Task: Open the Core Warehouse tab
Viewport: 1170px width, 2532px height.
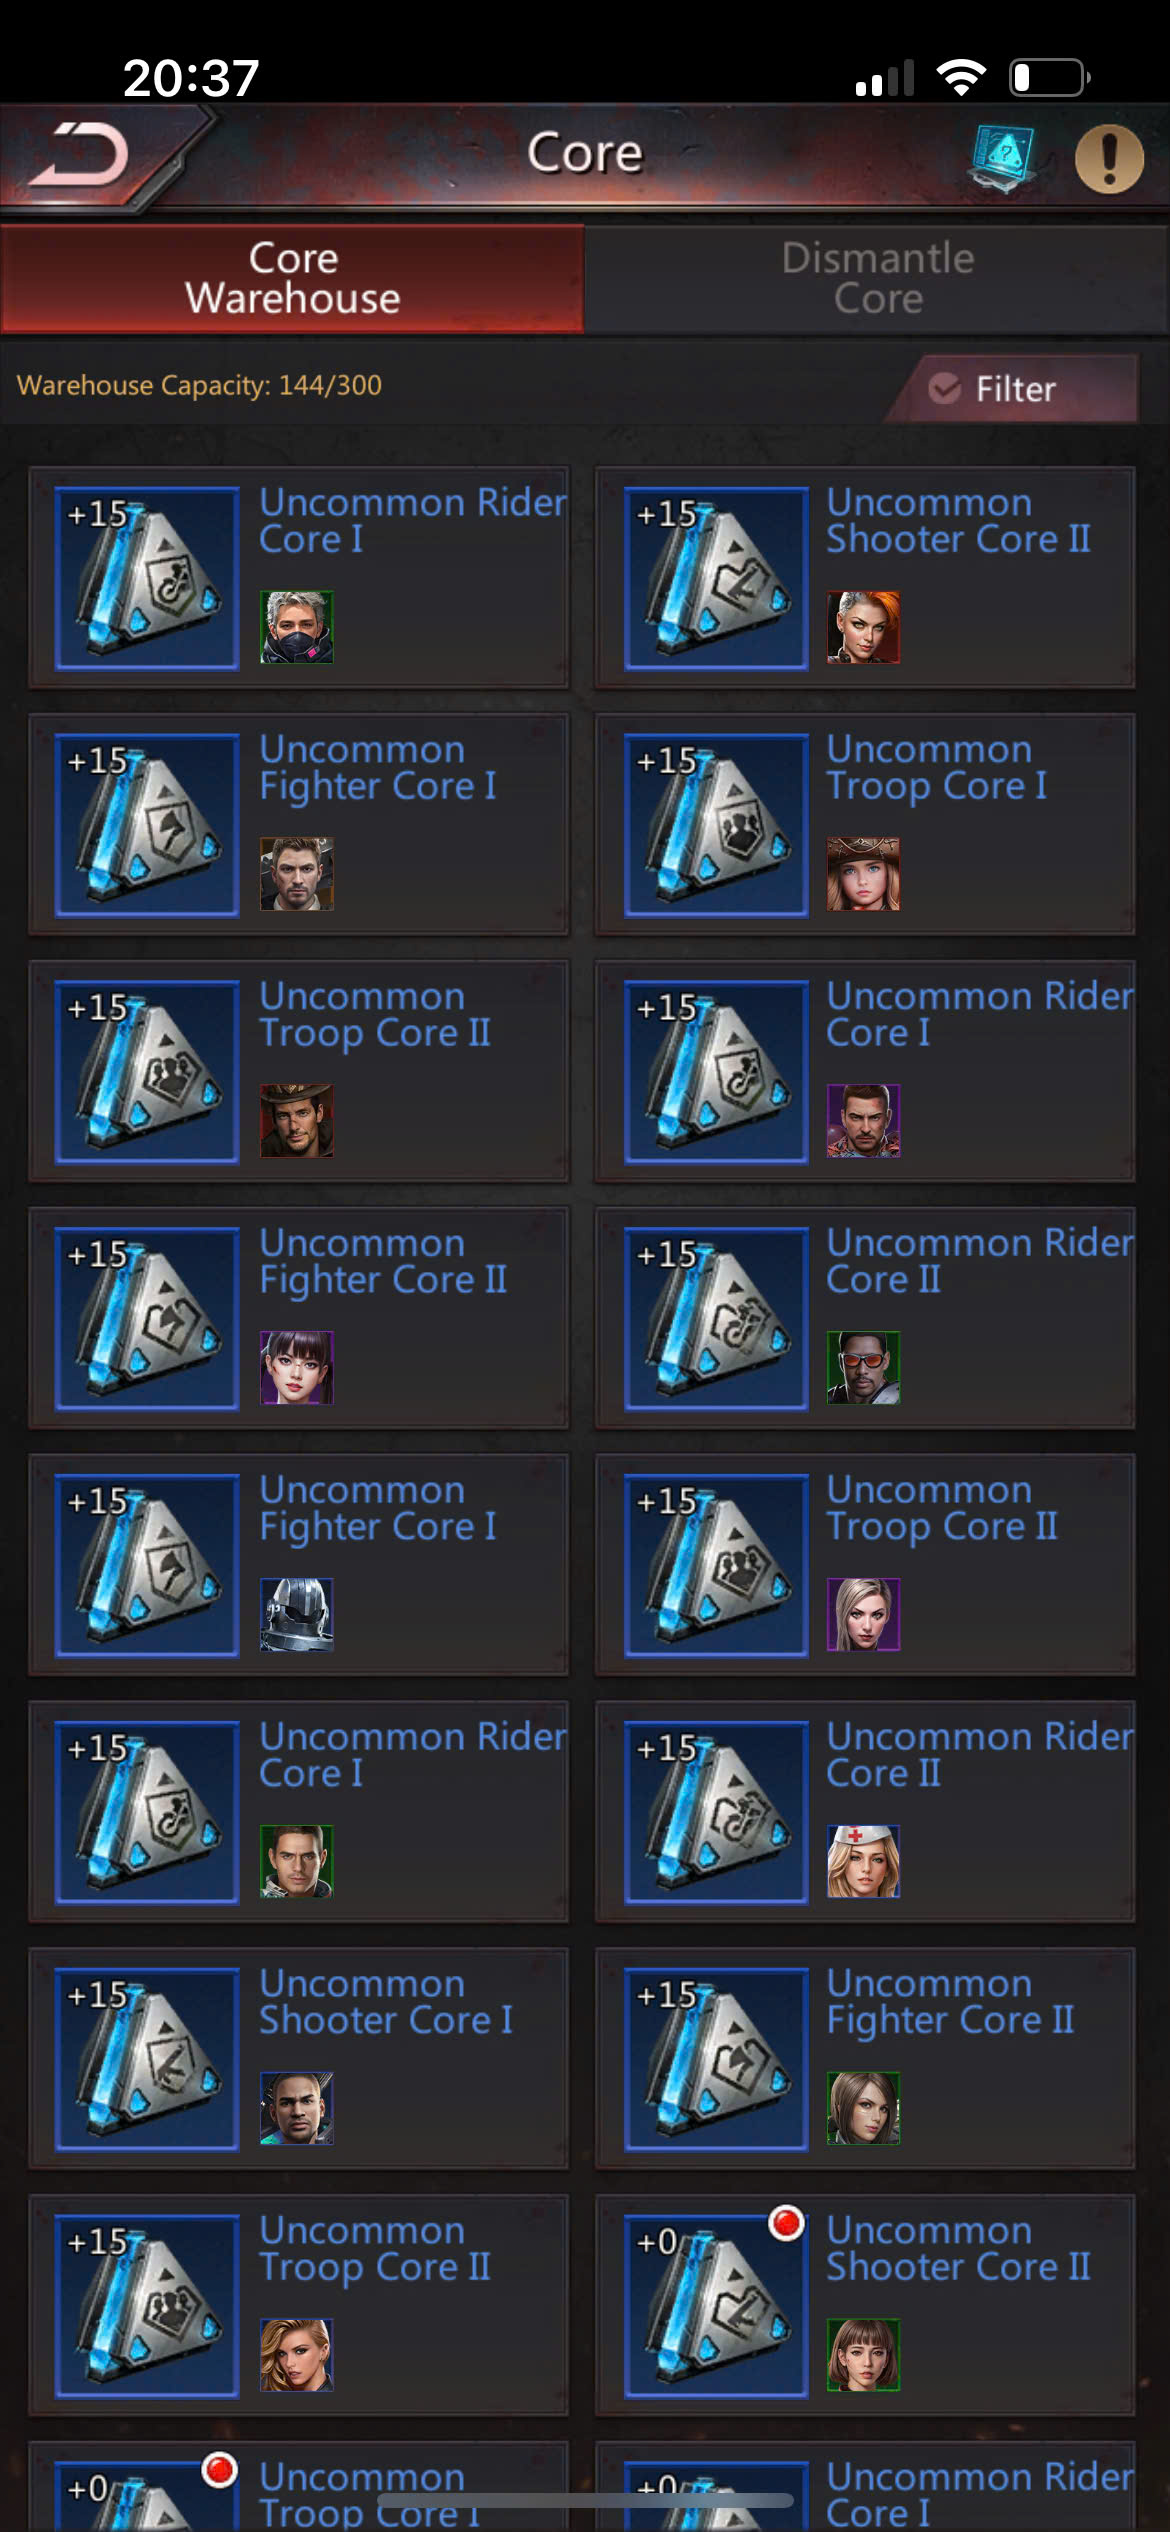Action: [x=292, y=278]
